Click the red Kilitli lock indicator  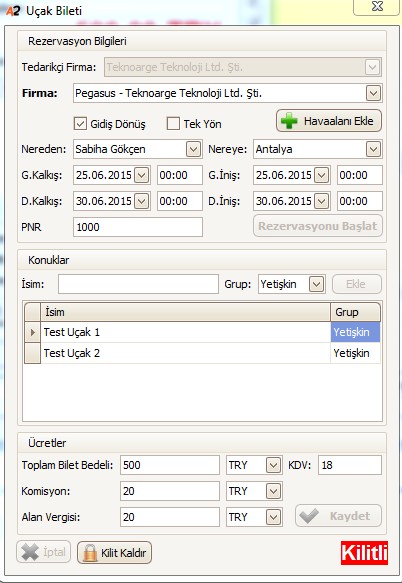[x=364, y=553]
